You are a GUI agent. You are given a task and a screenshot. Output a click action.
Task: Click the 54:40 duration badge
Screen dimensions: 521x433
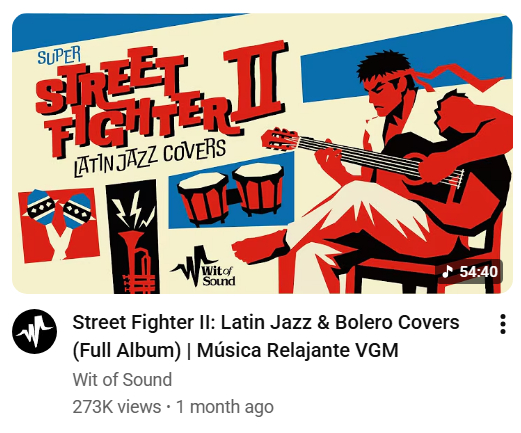tap(470, 272)
